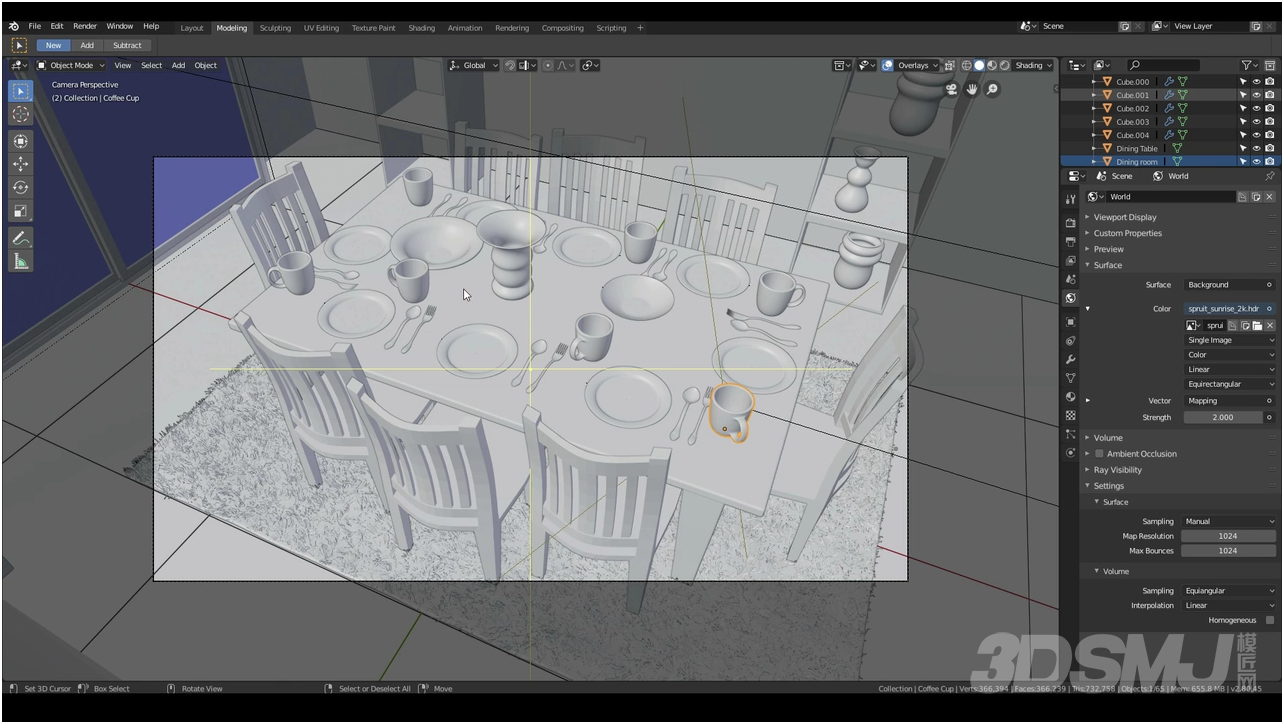
Task: Click the camera view navigation icon
Action: pos(951,89)
